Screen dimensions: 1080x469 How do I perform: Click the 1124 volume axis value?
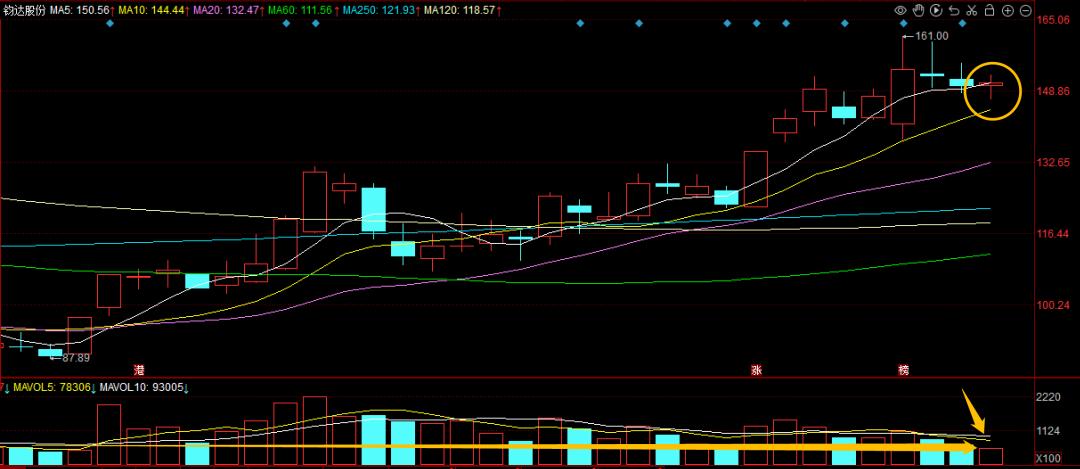[x=1050, y=431]
